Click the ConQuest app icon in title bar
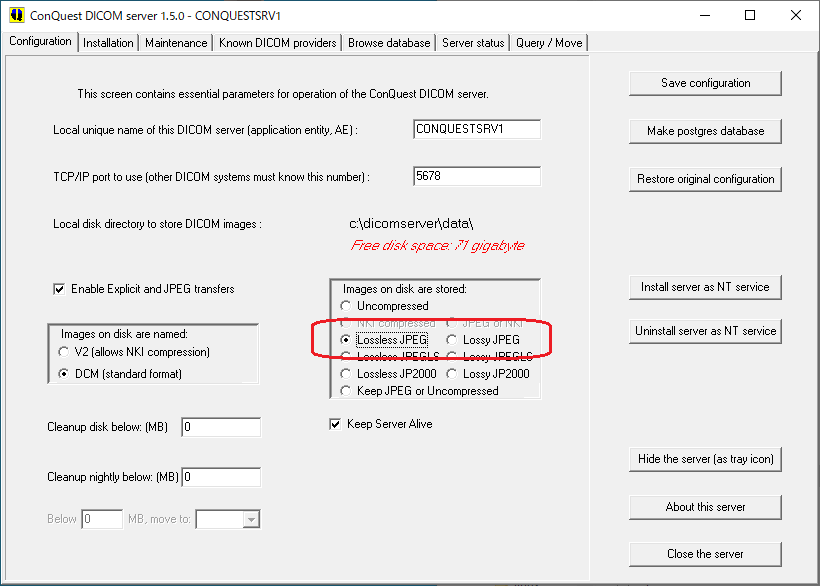 tap(17, 15)
